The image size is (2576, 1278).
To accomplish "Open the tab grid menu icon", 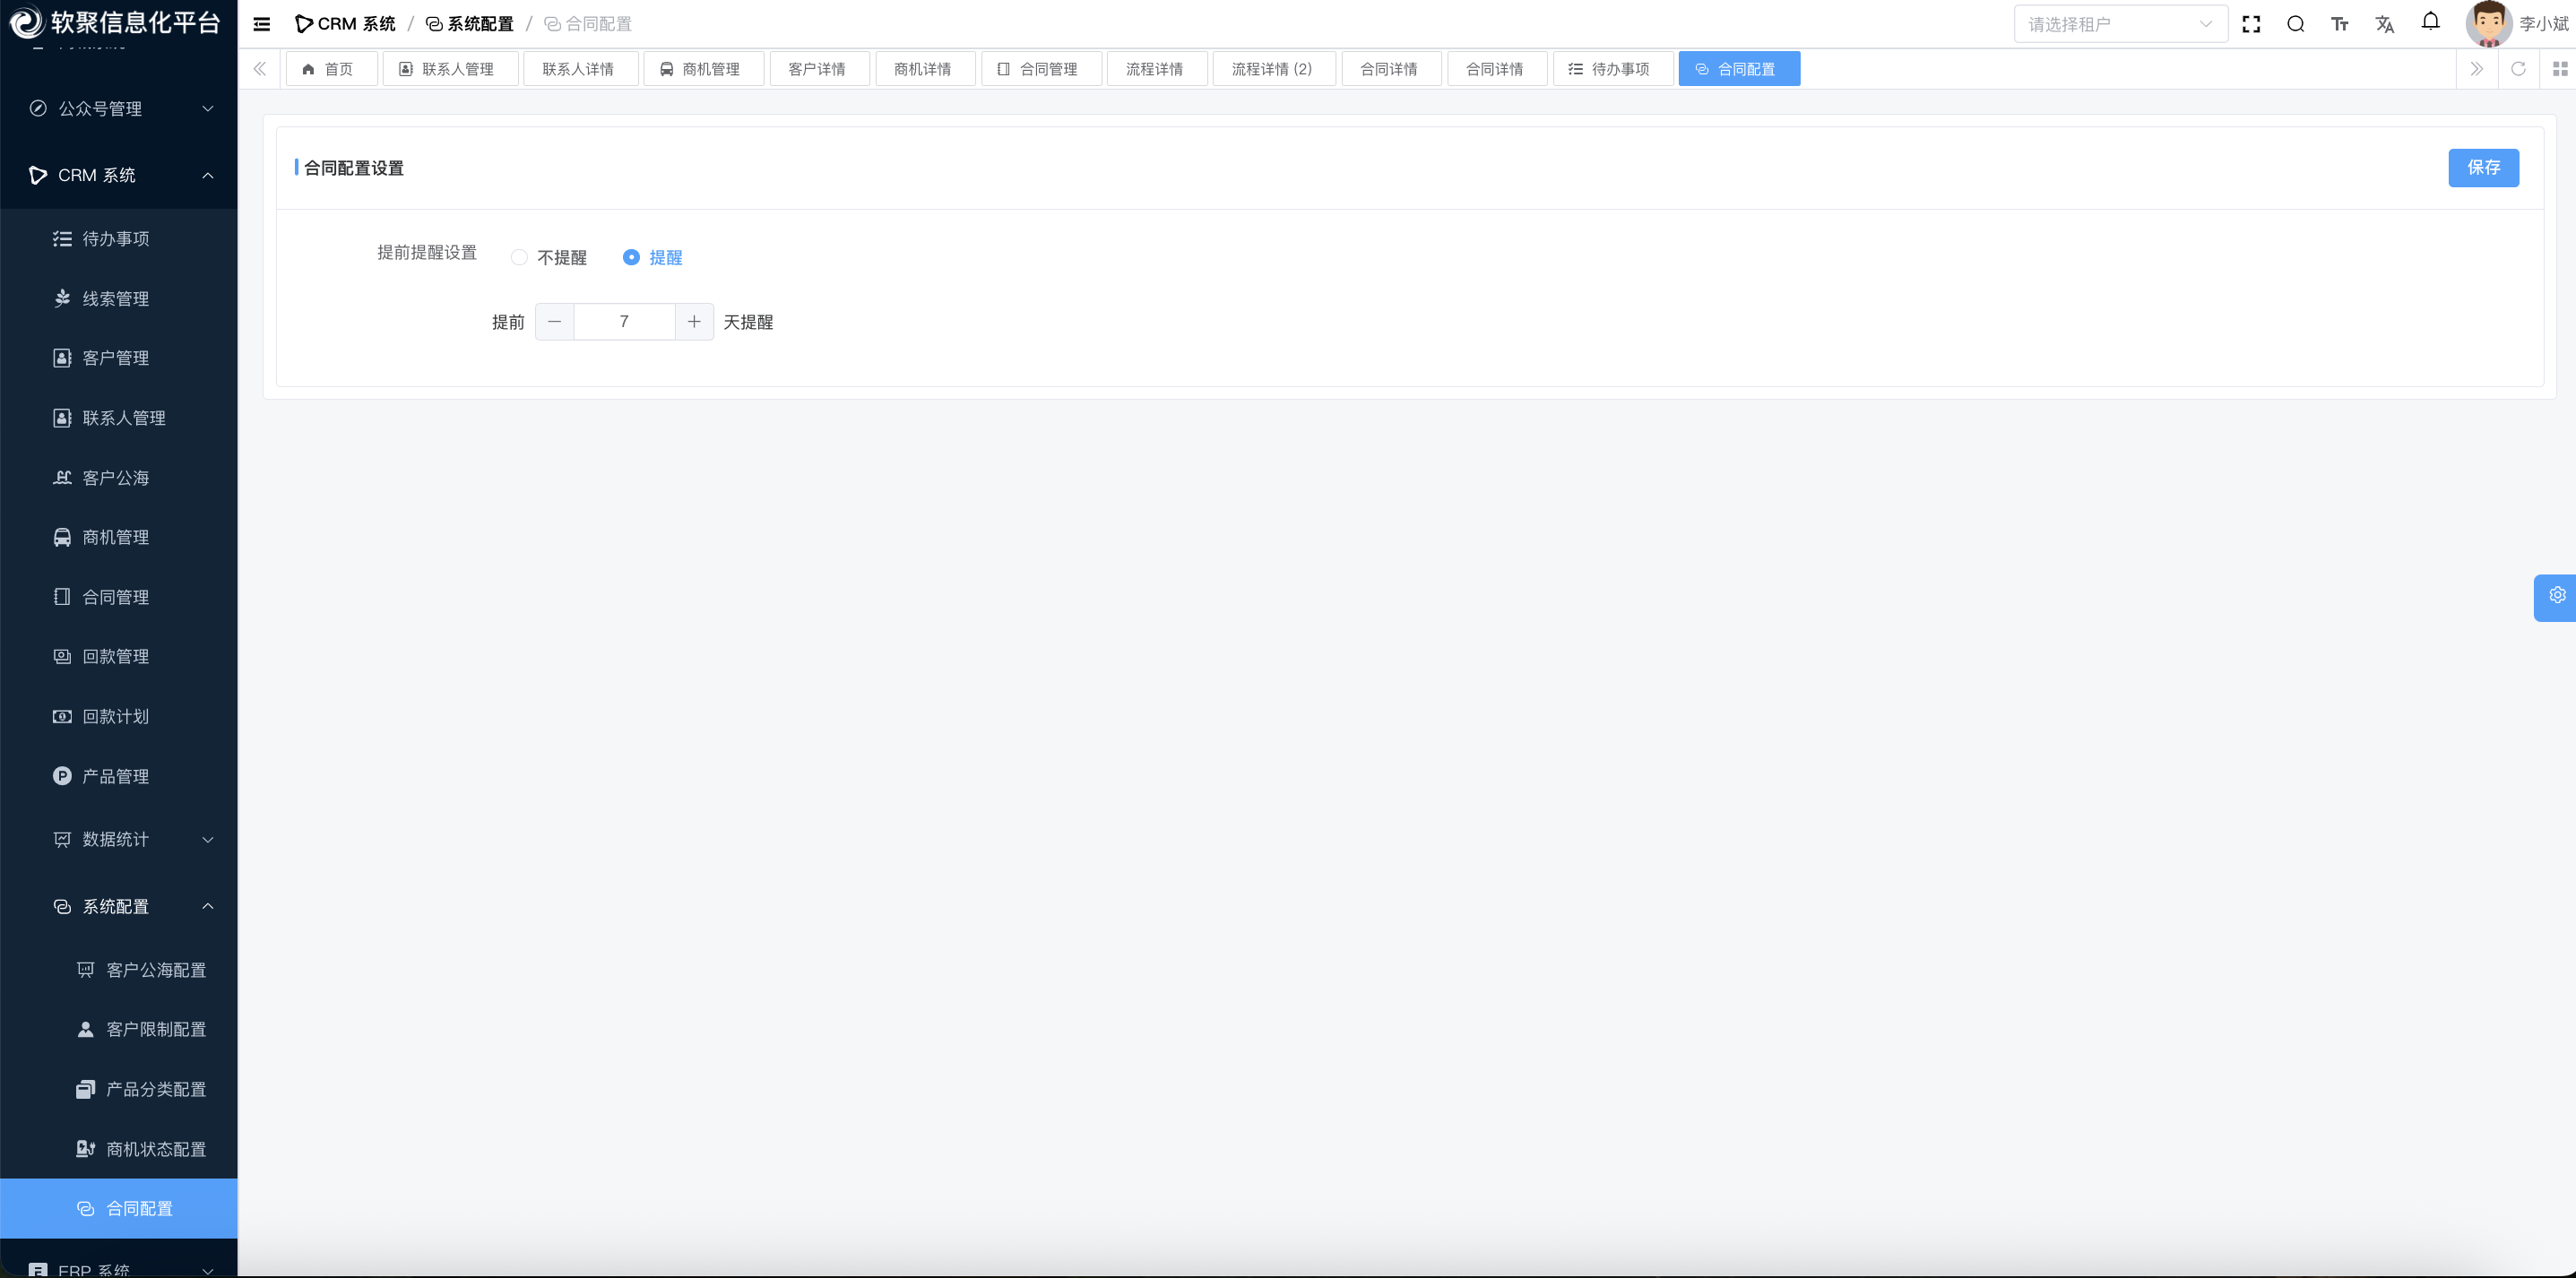I will [2559, 69].
